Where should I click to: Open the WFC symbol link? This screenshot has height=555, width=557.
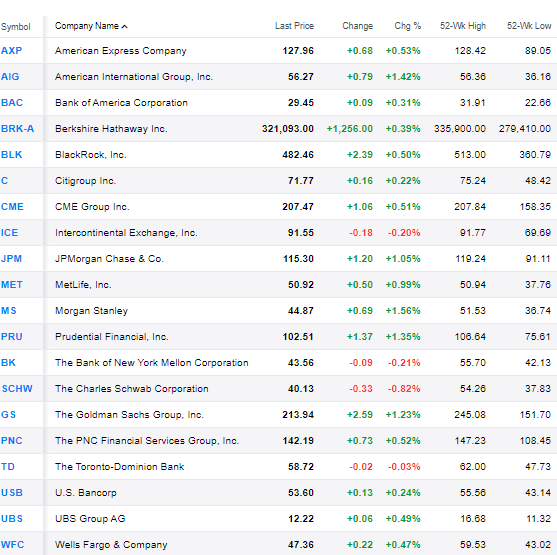pos(12,544)
